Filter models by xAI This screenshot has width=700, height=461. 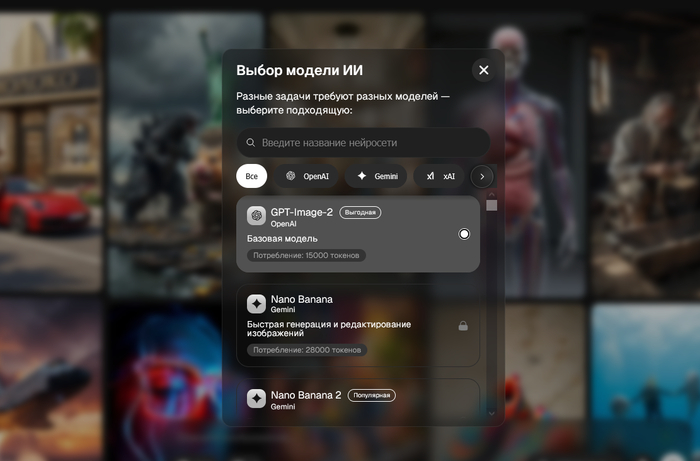439,176
